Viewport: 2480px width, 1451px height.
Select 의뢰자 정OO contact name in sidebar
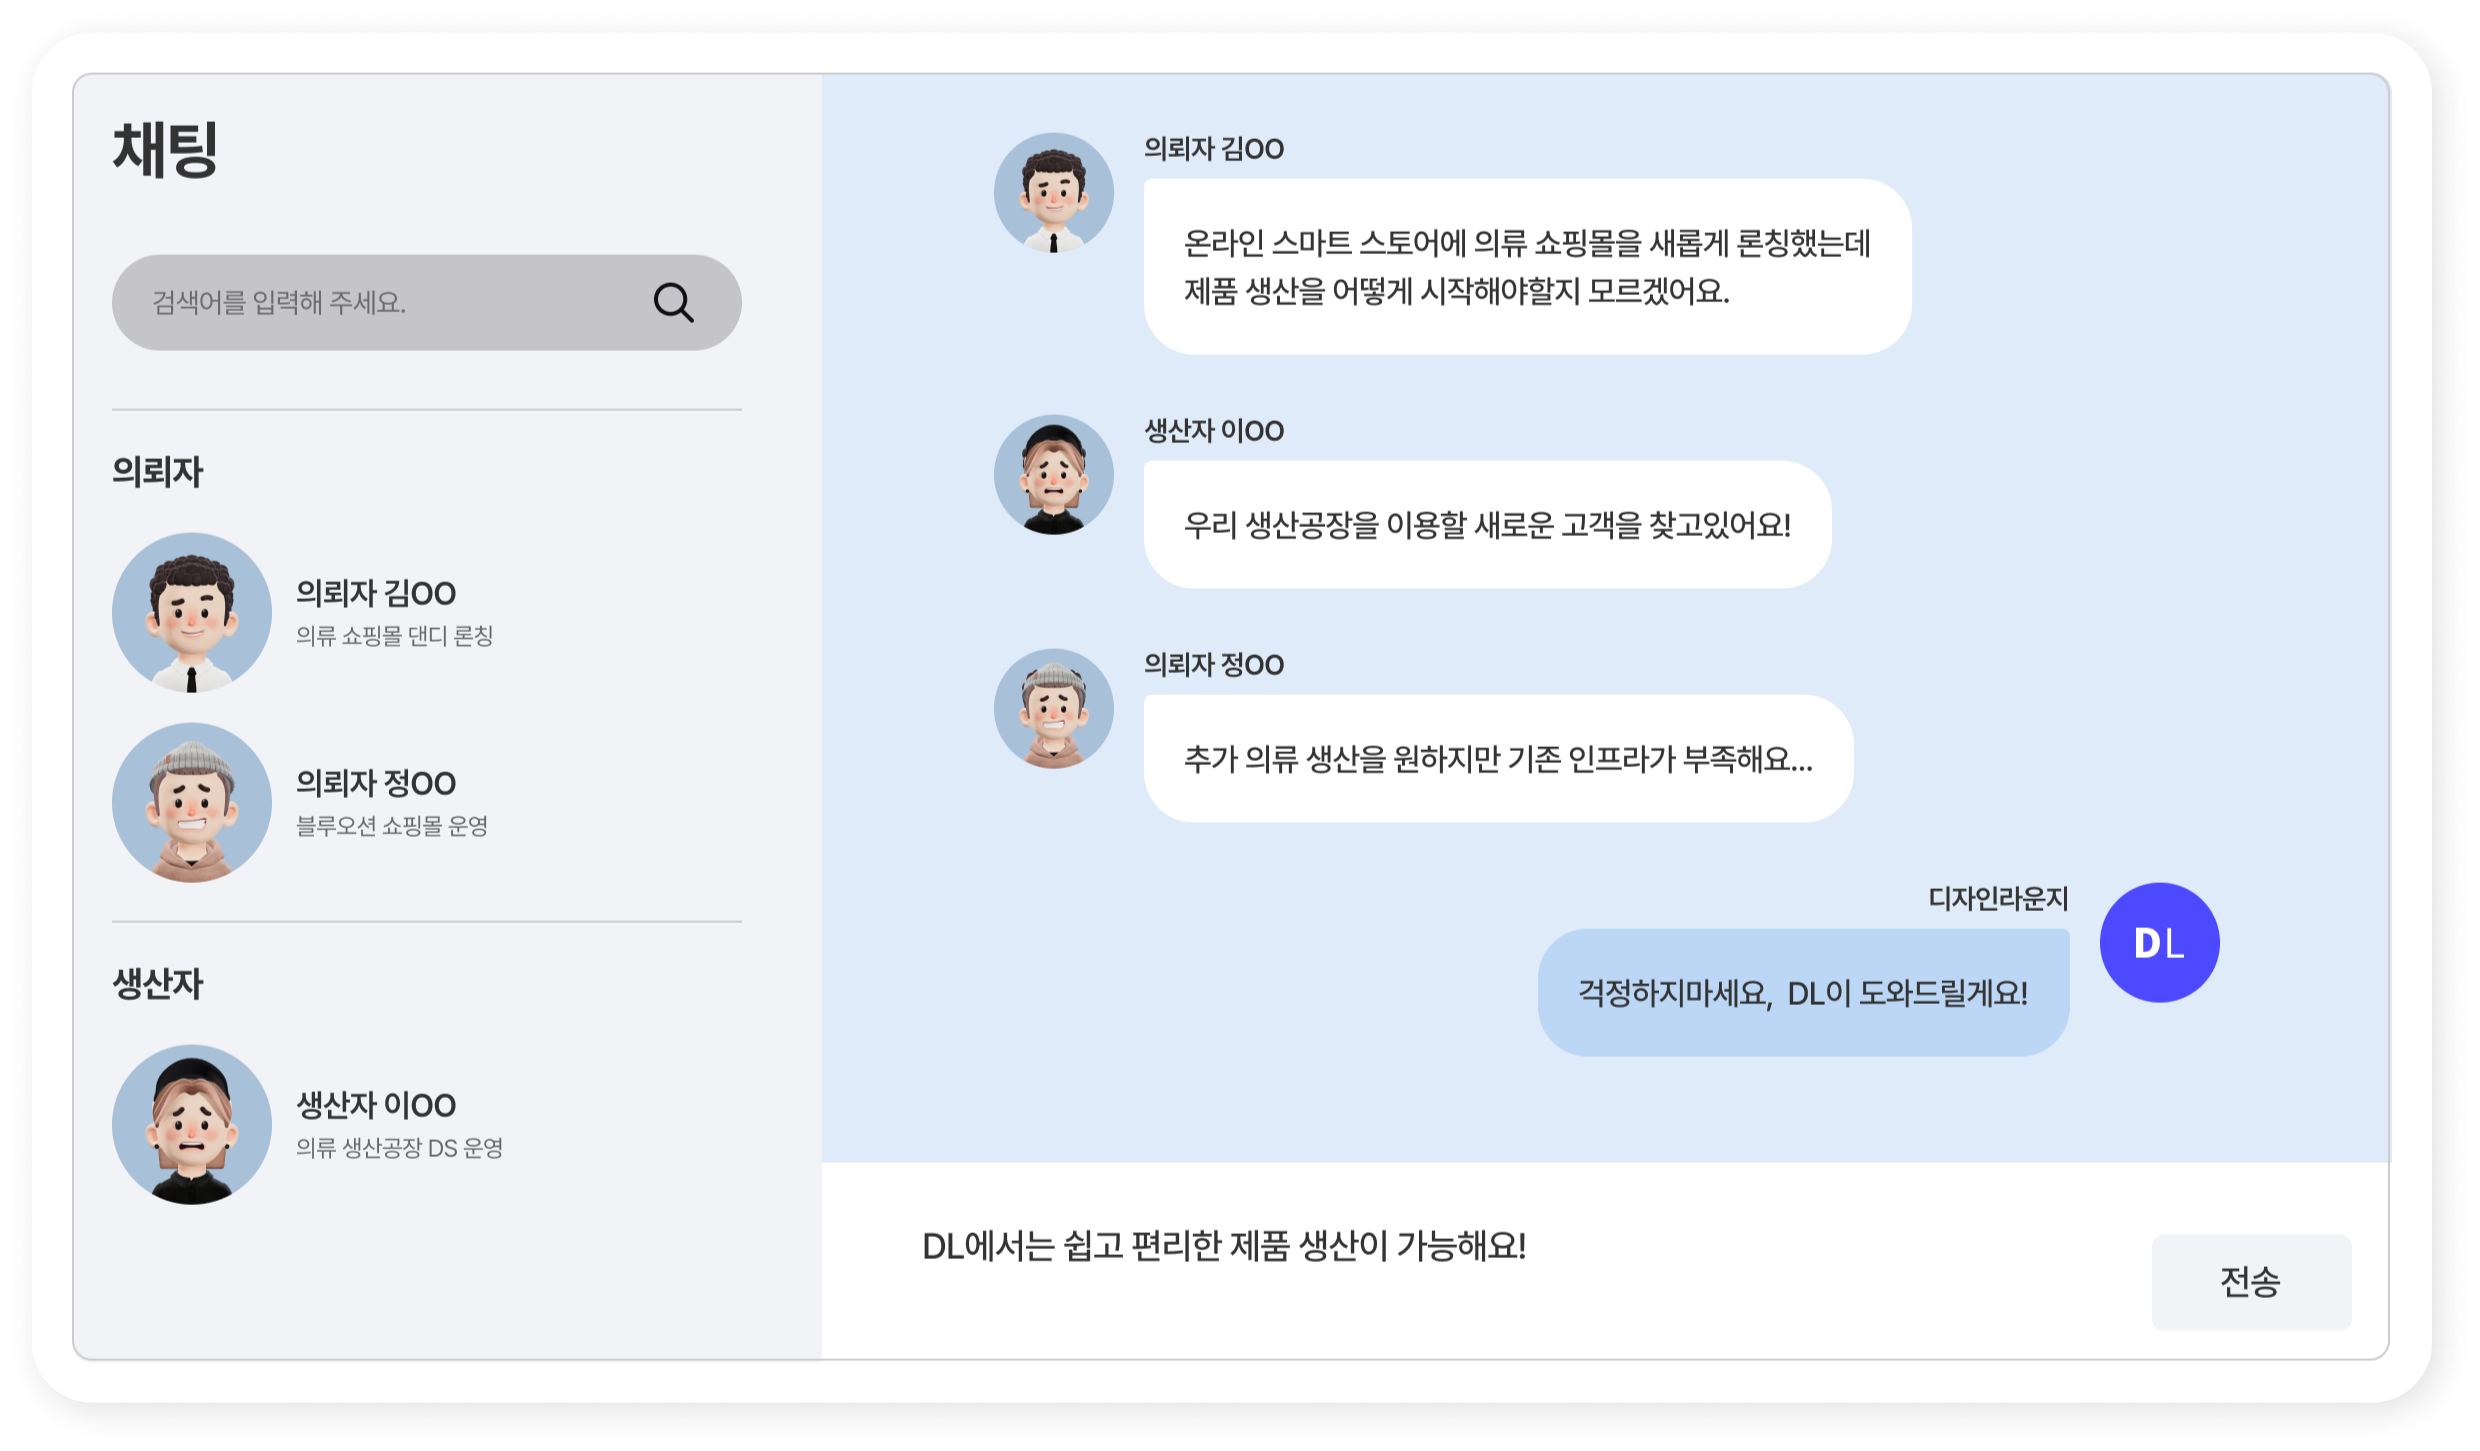pos(376,784)
